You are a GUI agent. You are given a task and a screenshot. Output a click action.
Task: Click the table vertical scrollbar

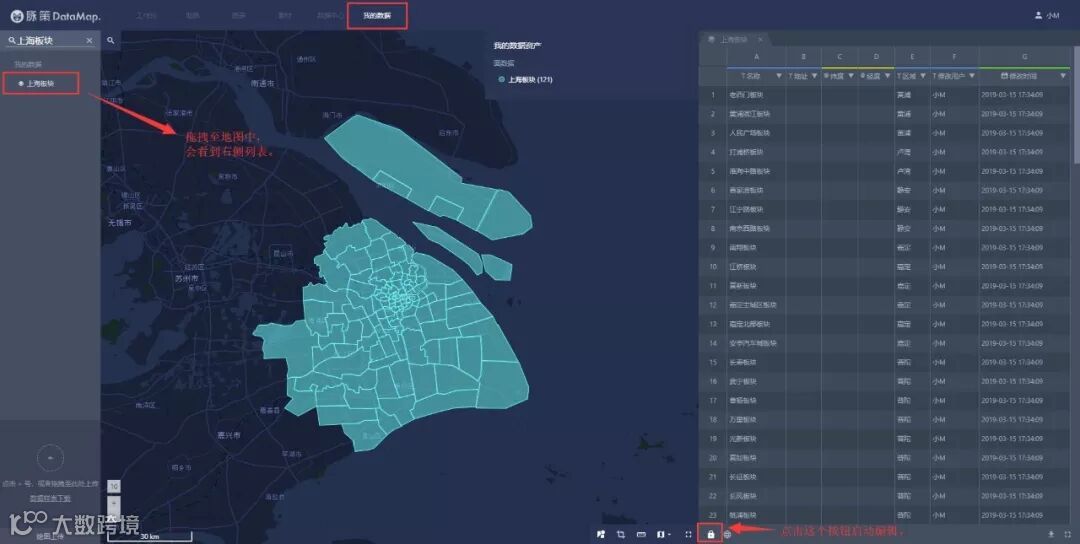click(1076, 103)
